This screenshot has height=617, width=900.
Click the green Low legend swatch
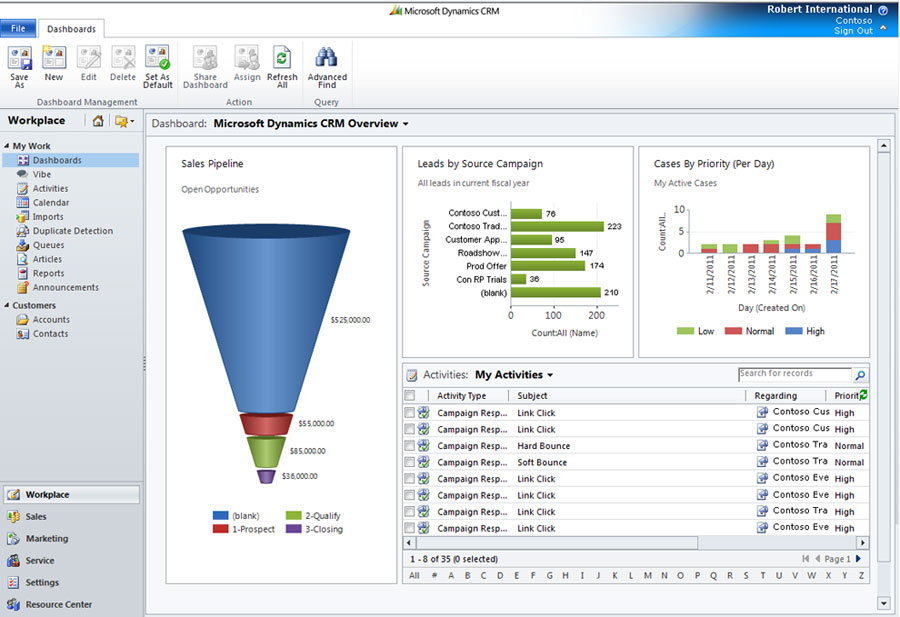(685, 331)
